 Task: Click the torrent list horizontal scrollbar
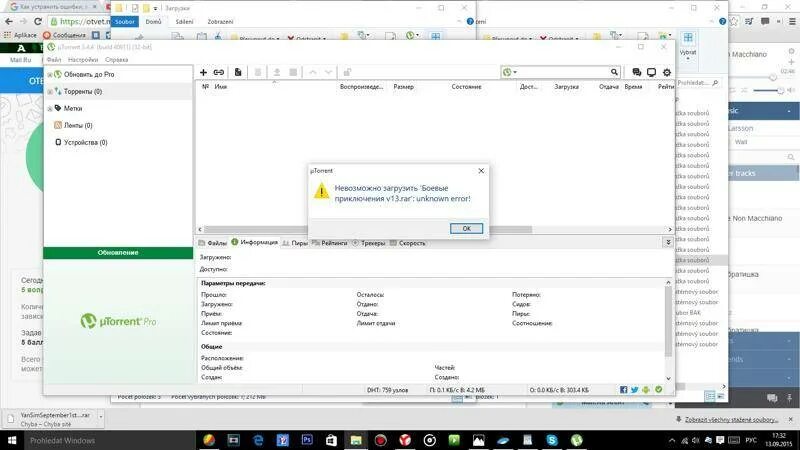pyautogui.click(x=367, y=230)
